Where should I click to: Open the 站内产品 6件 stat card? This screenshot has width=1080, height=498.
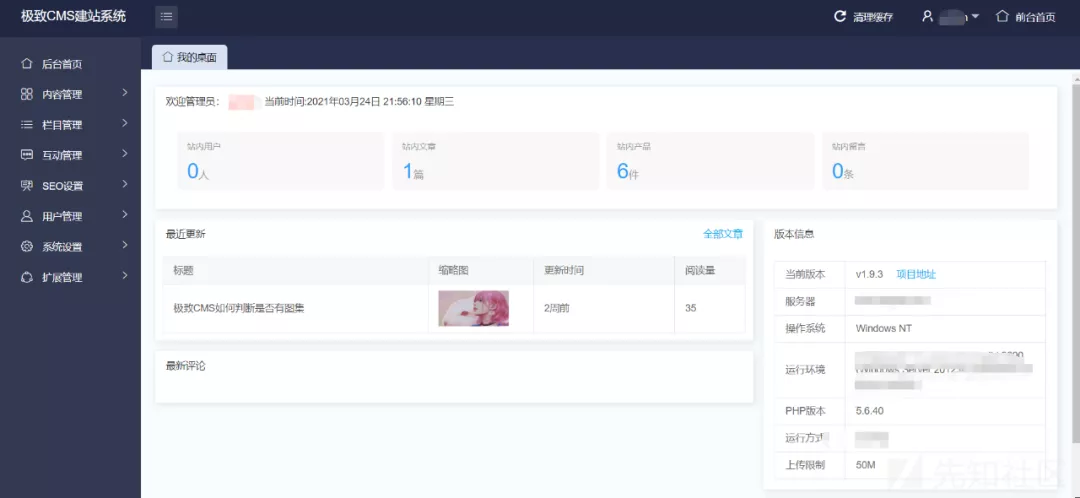[x=711, y=160]
